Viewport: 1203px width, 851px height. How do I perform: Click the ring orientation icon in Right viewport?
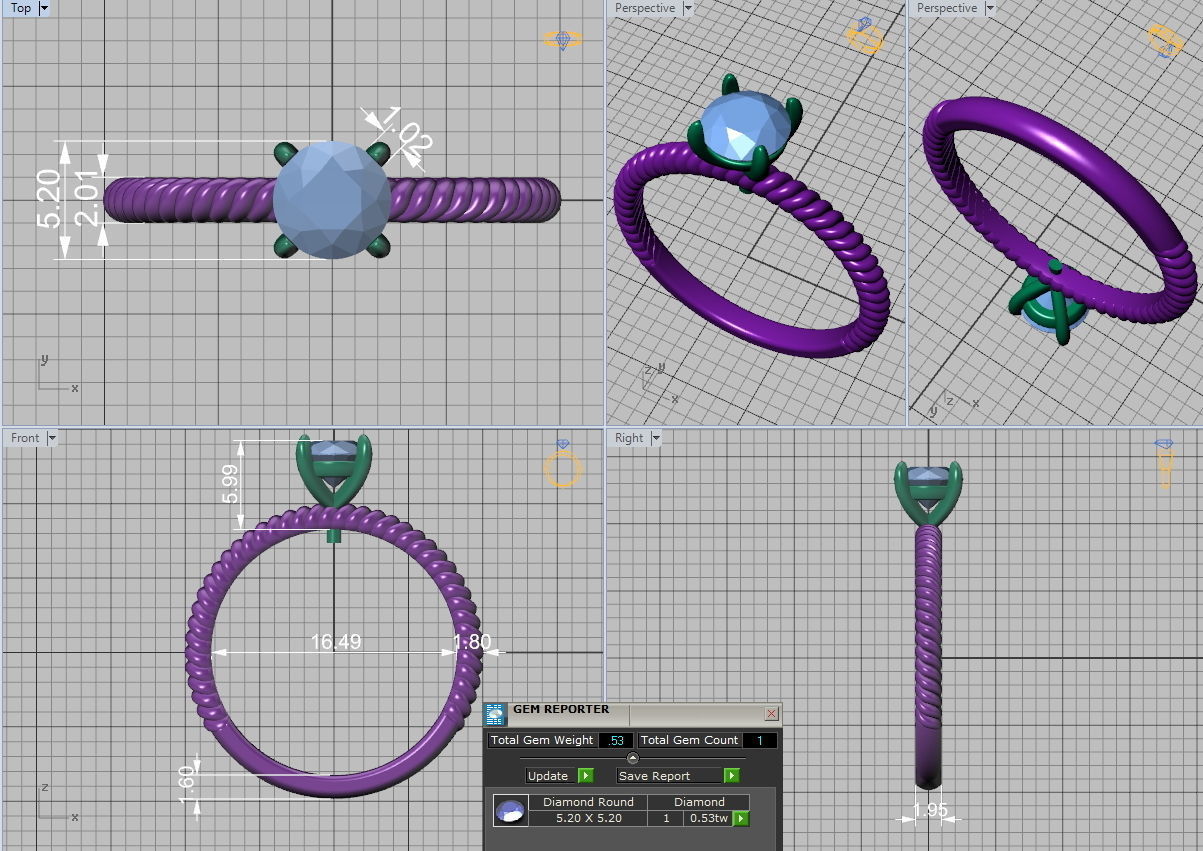tap(1165, 464)
